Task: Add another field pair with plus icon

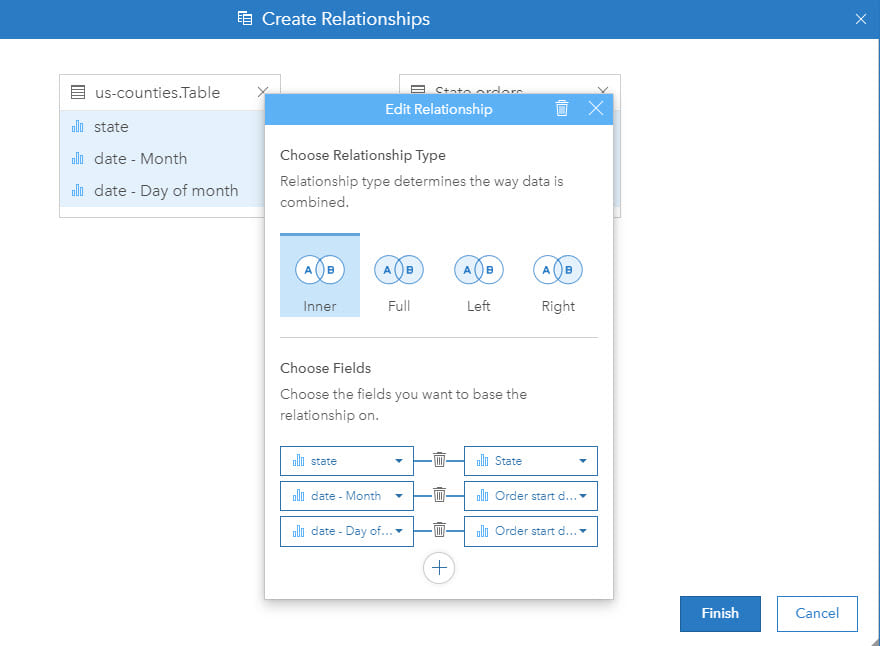Action: pyautogui.click(x=439, y=568)
